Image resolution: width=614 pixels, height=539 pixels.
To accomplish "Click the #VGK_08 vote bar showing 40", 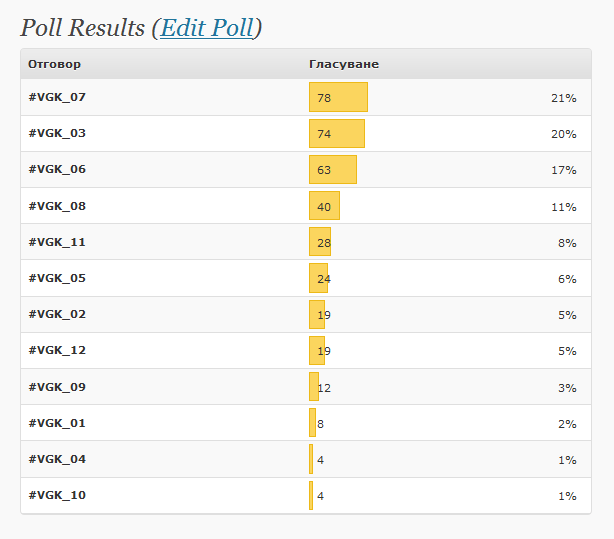I will pos(324,206).
